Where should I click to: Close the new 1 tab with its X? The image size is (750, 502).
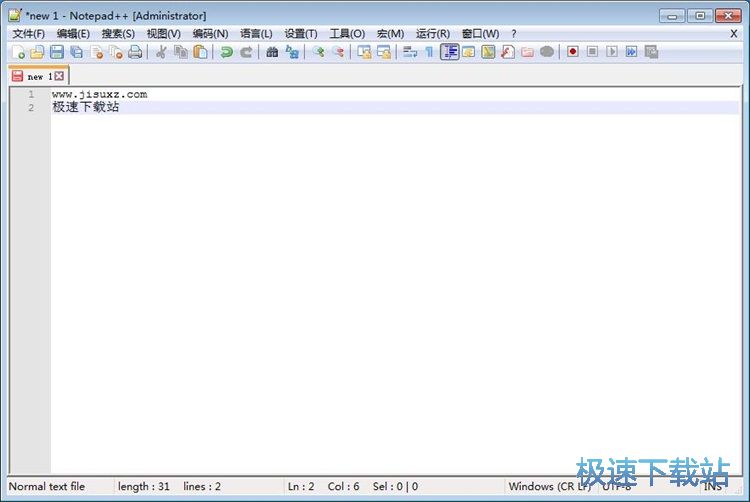click(59, 76)
